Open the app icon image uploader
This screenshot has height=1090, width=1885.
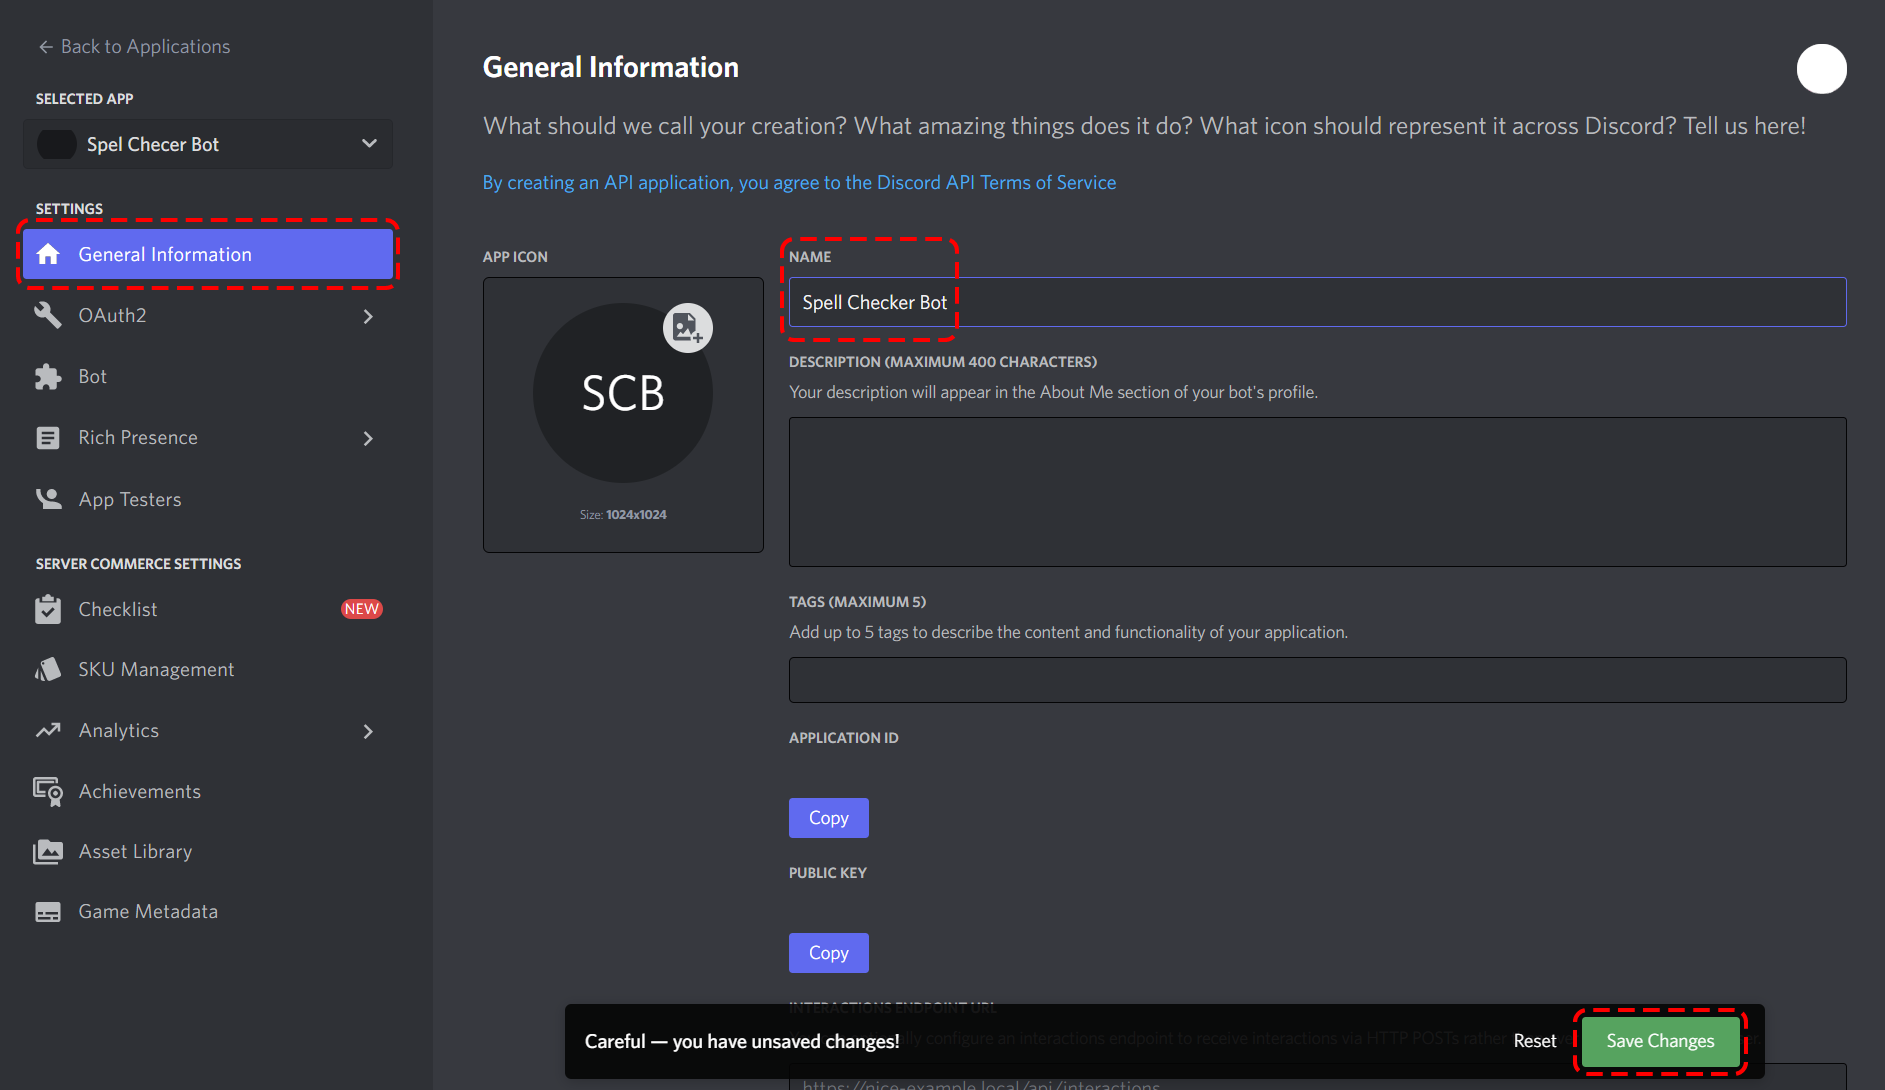tap(687, 327)
